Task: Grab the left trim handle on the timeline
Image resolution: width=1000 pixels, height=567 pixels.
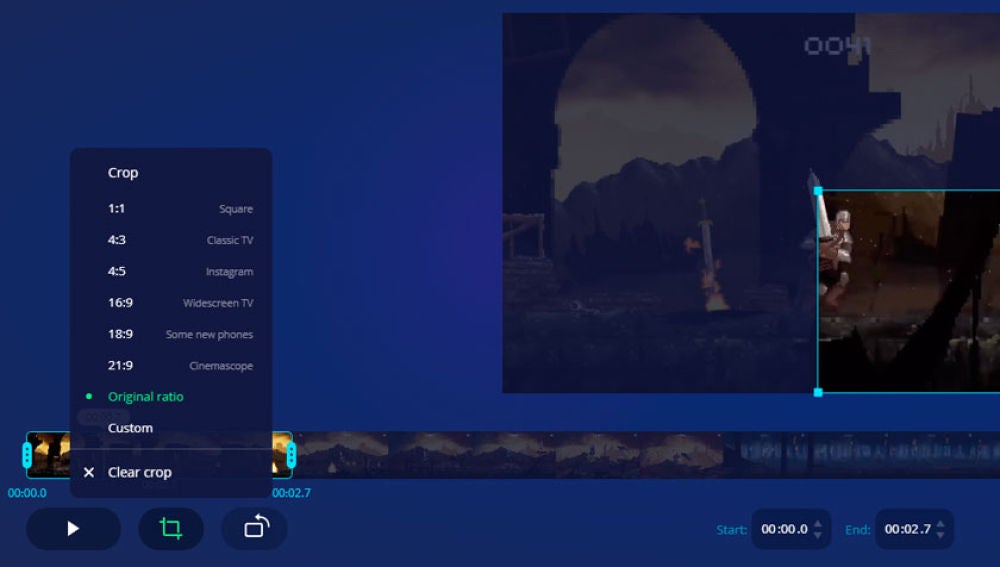Action: click(x=27, y=455)
